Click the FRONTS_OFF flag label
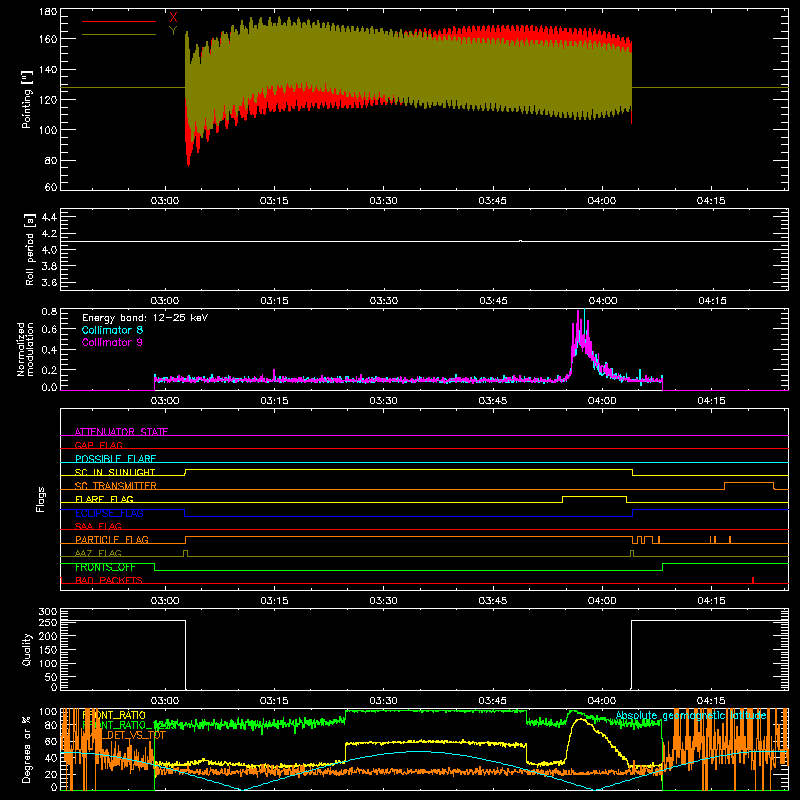800x800 pixels. click(105, 567)
